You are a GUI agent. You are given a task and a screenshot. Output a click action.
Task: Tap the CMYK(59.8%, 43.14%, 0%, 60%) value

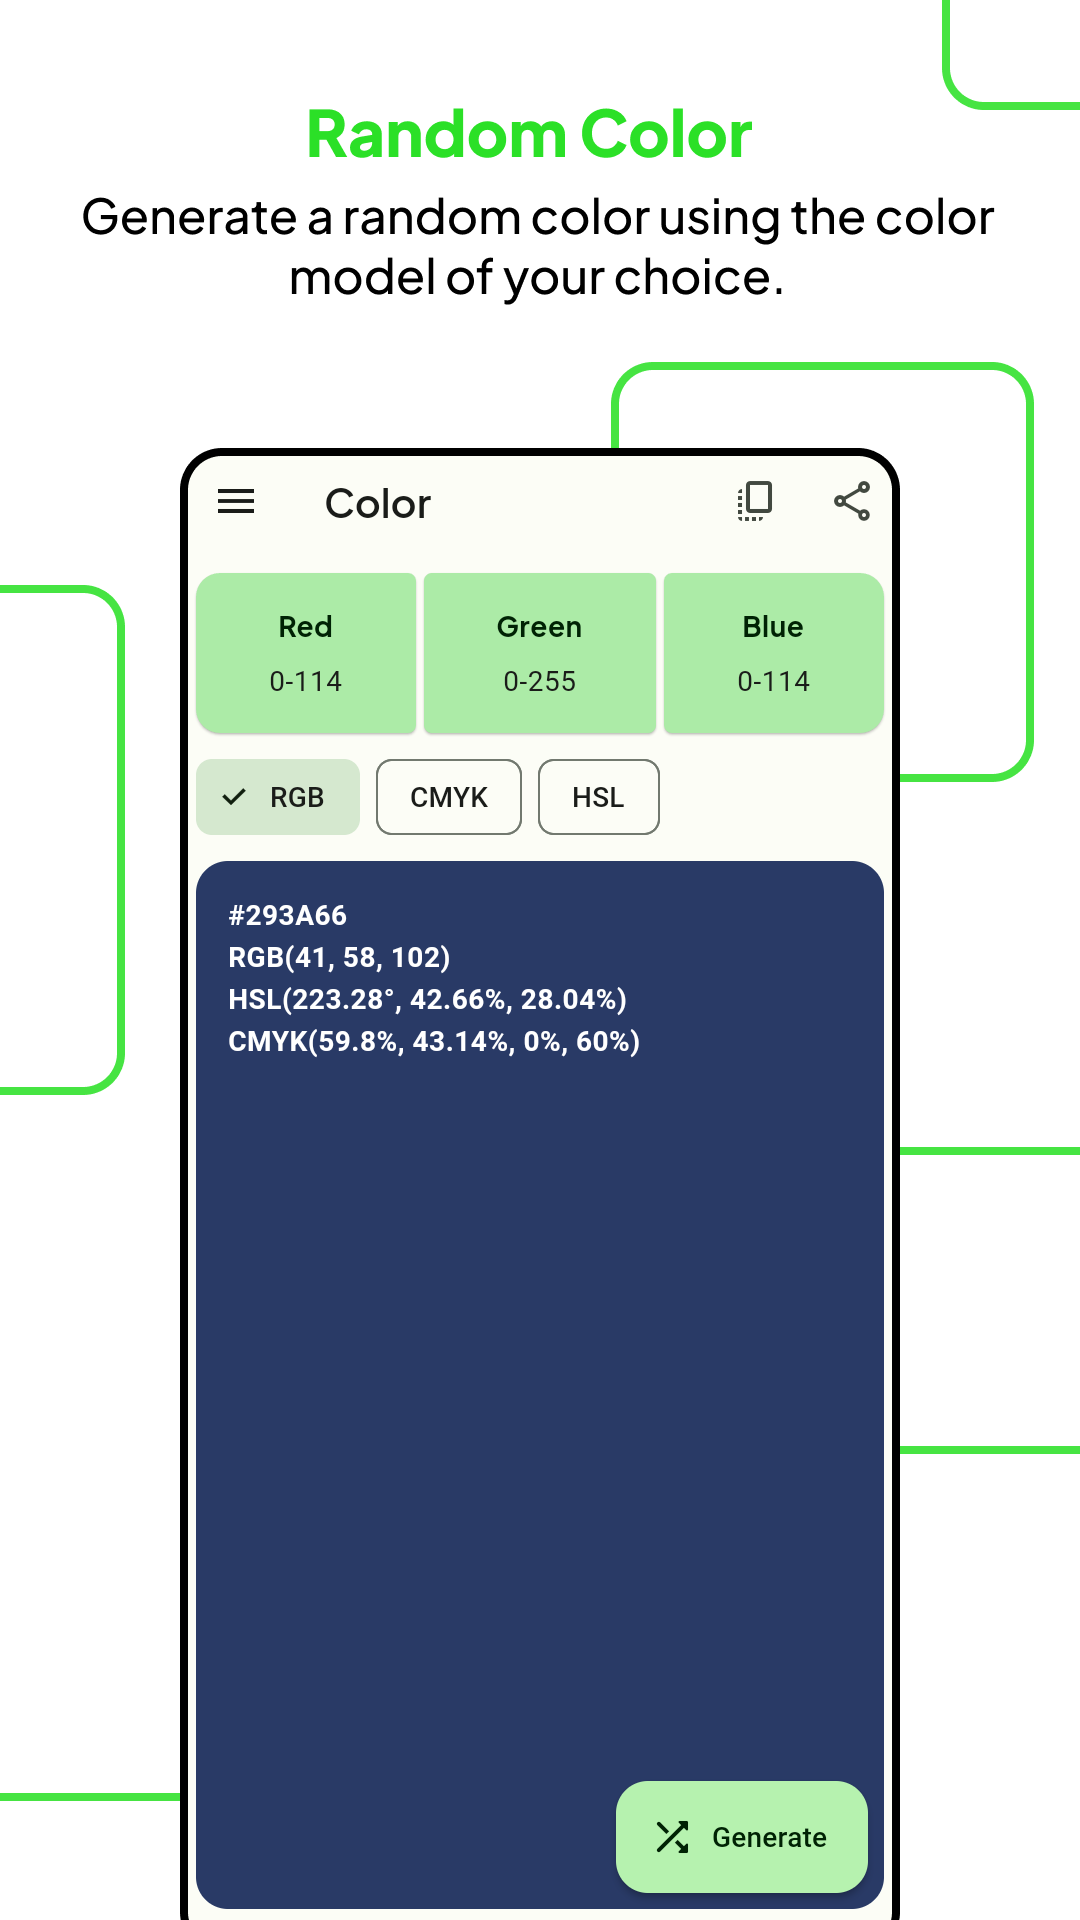434,1041
